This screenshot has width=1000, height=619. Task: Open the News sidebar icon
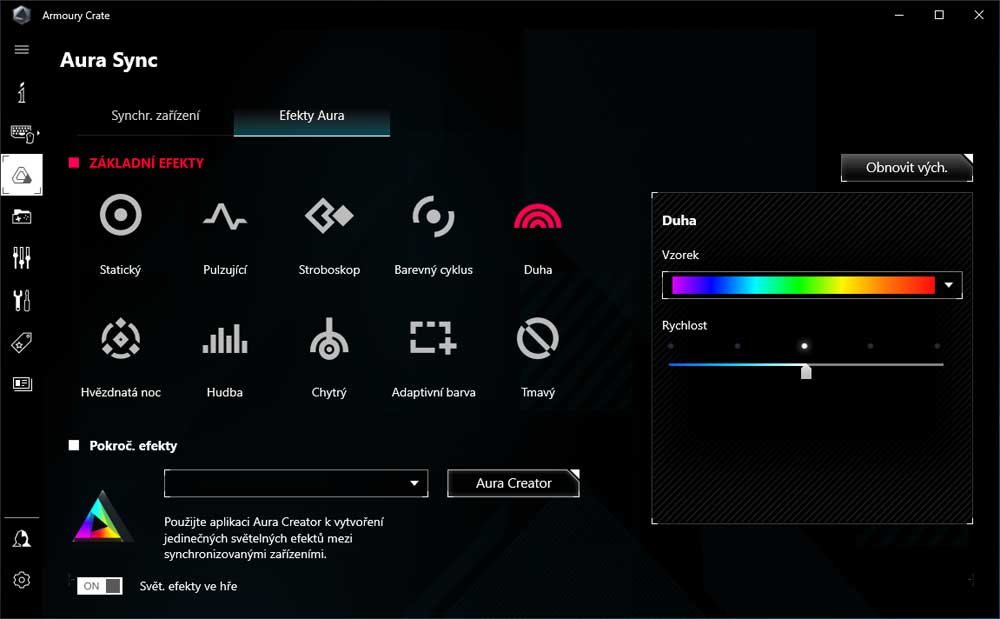click(22, 384)
